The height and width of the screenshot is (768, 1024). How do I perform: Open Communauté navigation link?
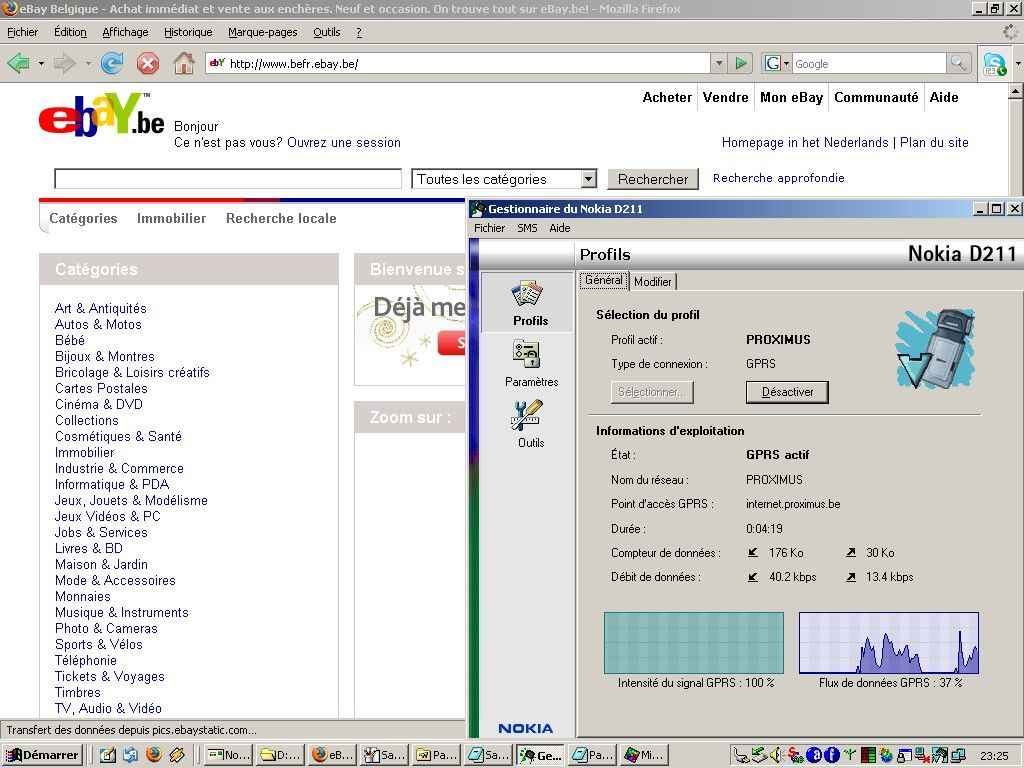[x=876, y=97]
